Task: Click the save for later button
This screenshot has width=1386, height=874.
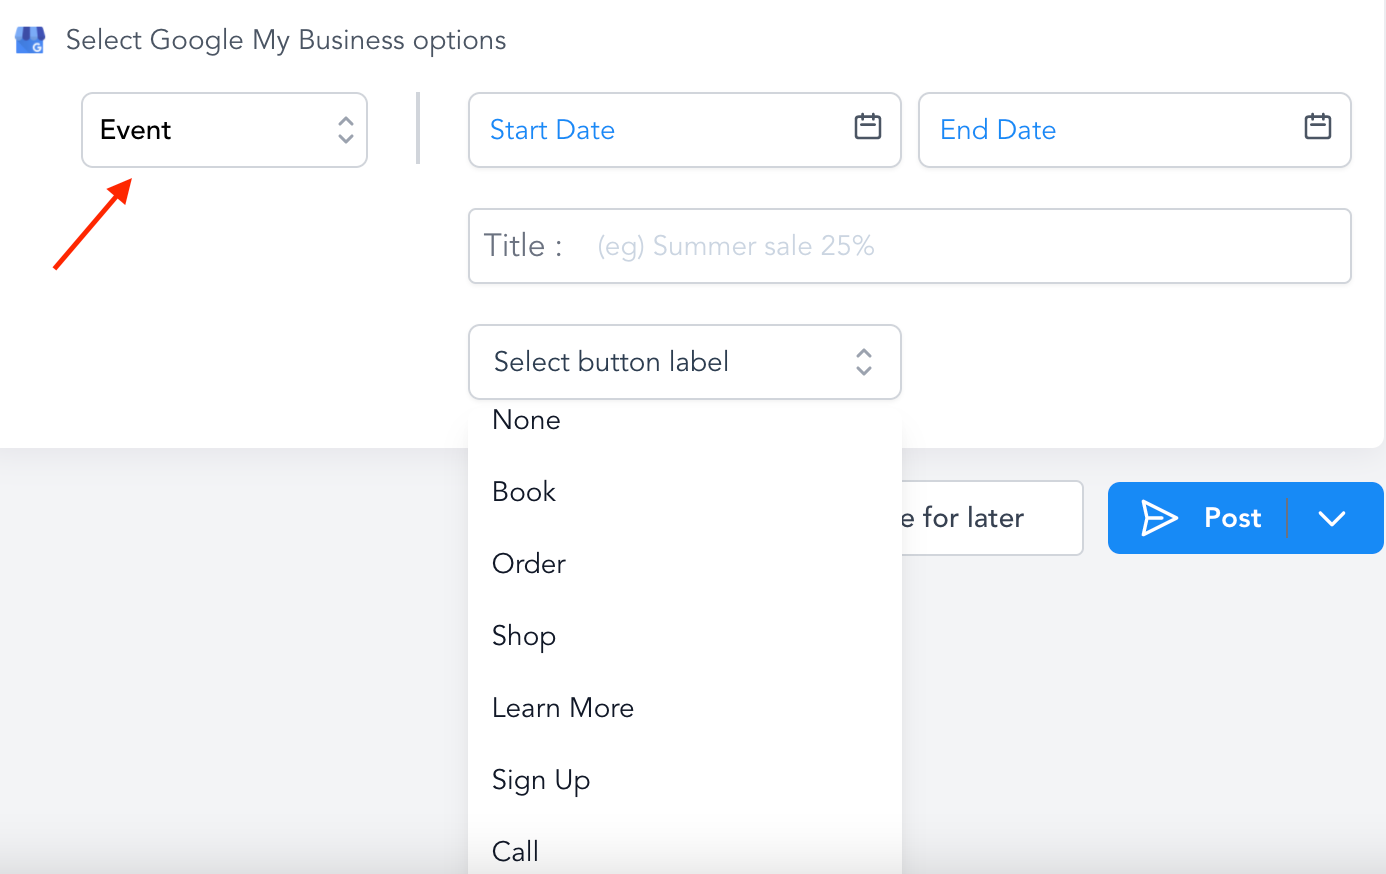Action: (990, 518)
